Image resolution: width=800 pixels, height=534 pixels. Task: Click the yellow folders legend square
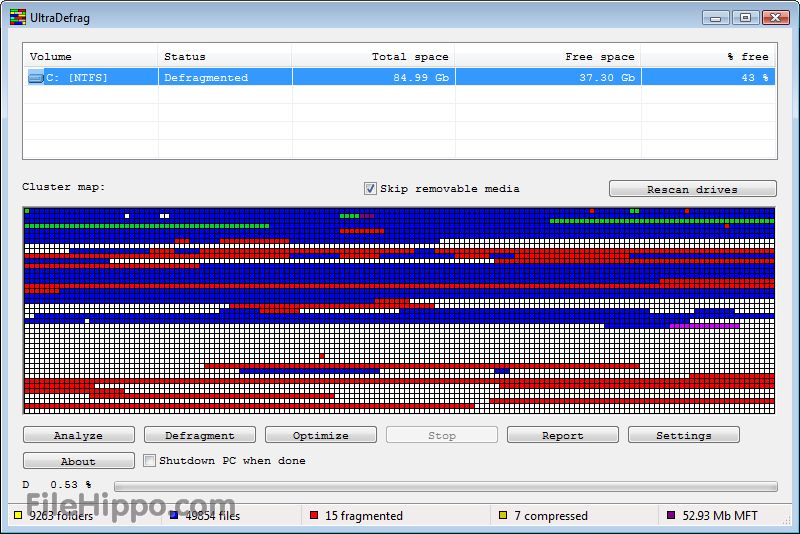coord(18,516)
